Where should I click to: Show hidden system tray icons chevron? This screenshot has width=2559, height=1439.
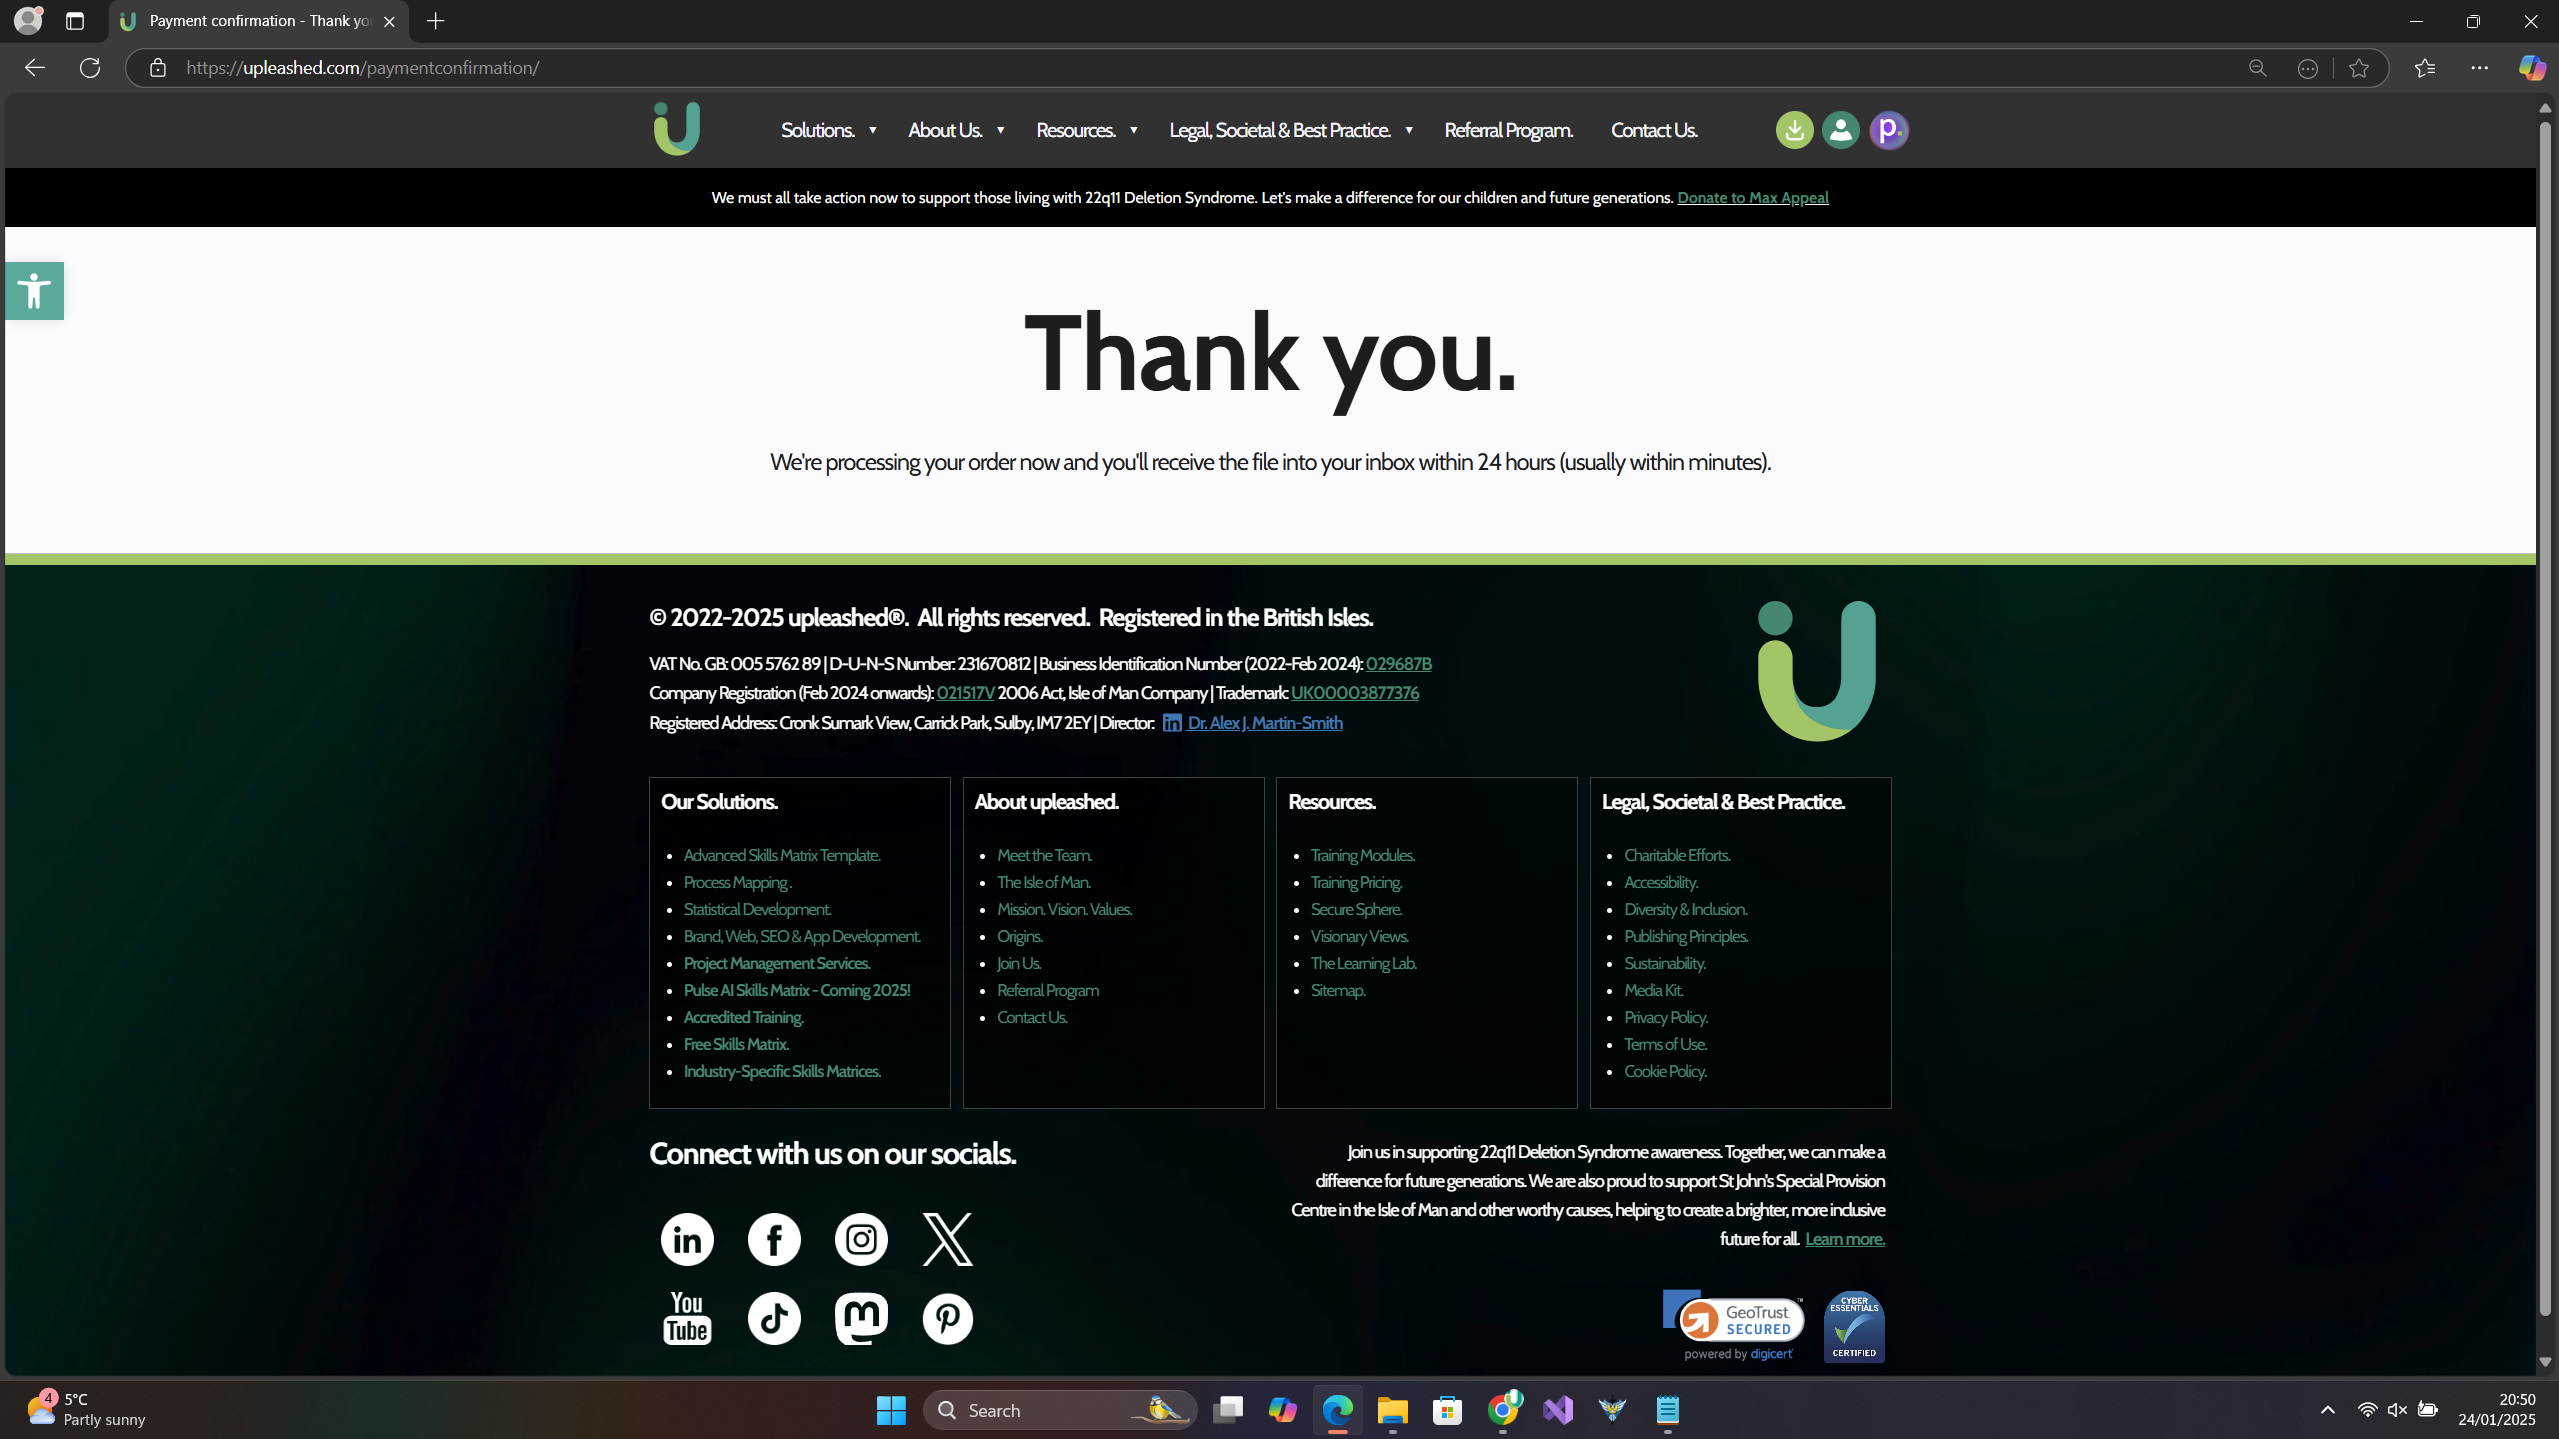point(2328,1410)
